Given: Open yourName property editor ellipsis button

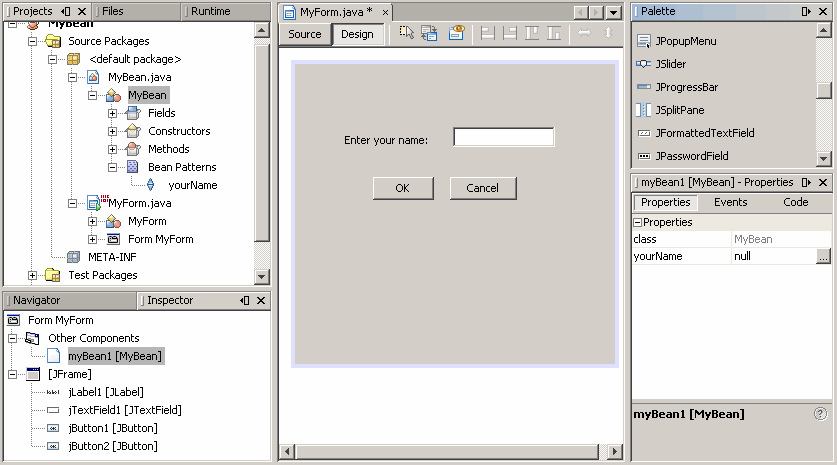Looking at the screenshot, I should [822, 257].
